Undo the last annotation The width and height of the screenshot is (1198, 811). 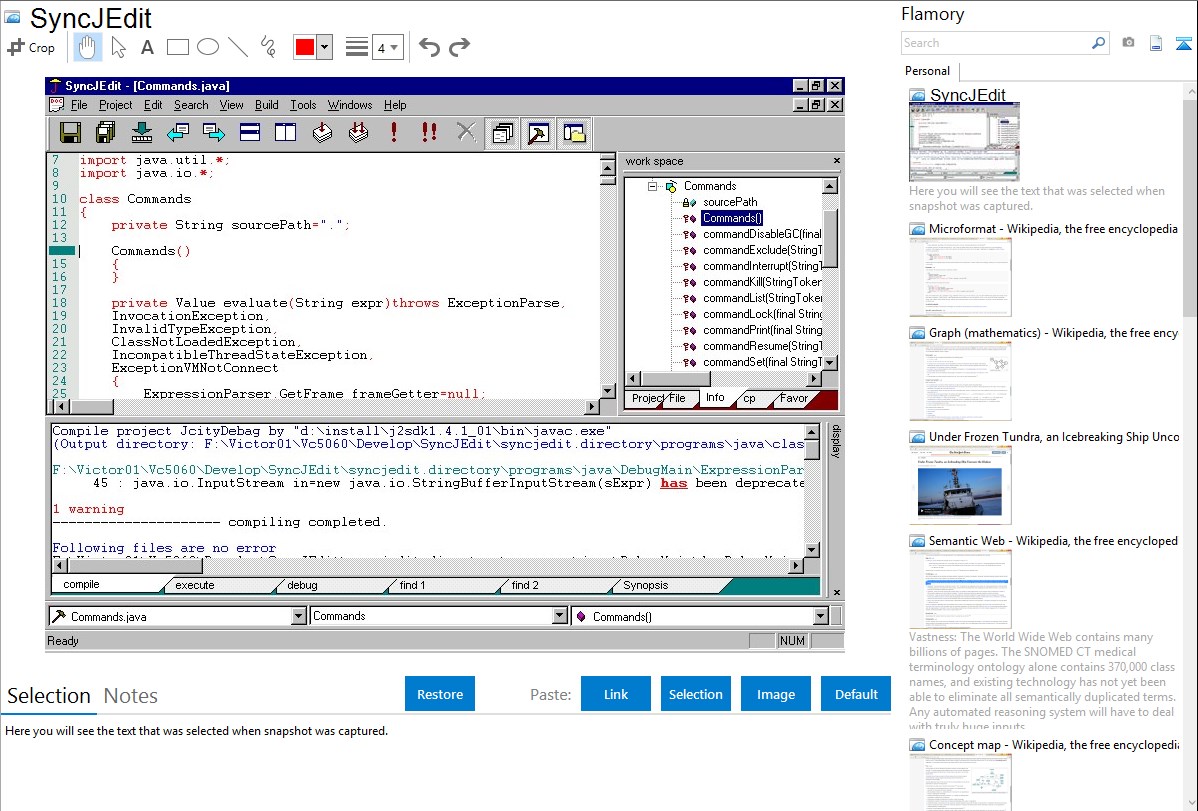click(x=429, y=47)
